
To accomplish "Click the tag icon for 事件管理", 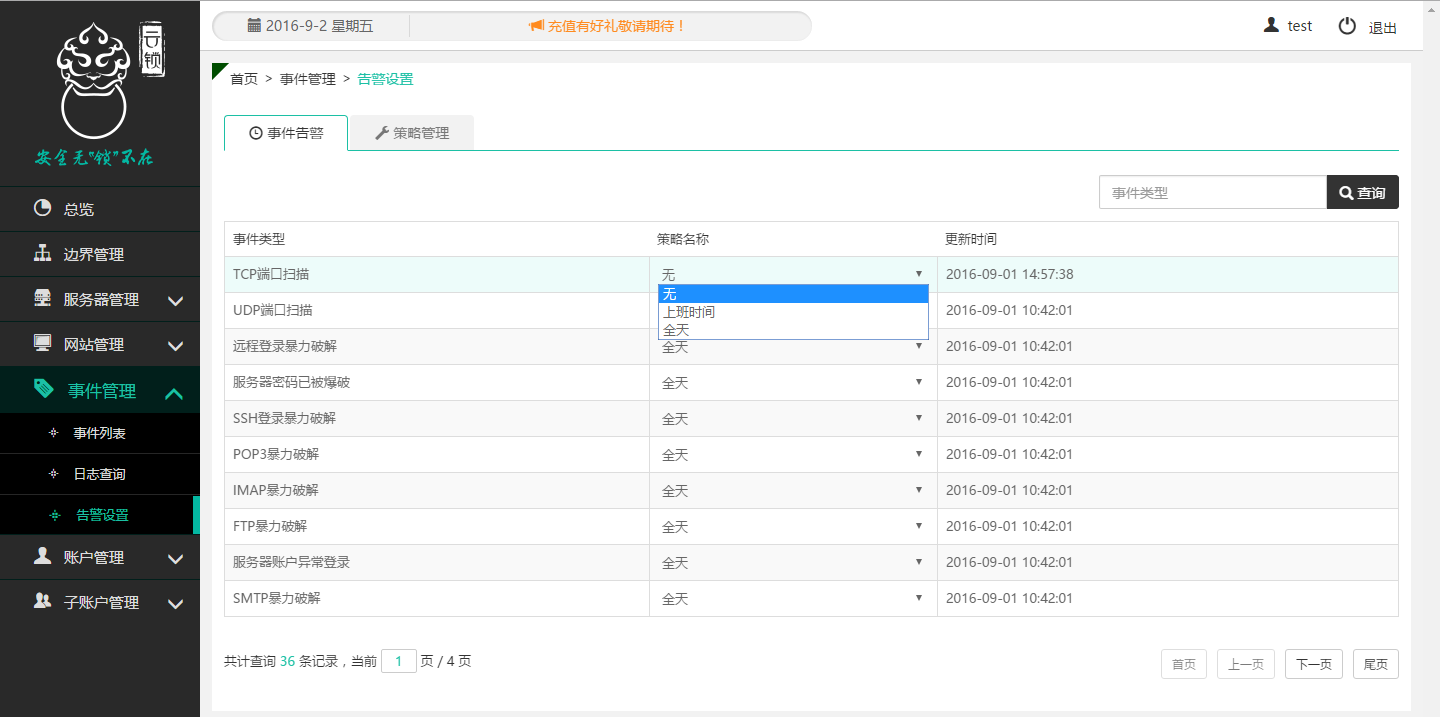I will tap(43, 389).
